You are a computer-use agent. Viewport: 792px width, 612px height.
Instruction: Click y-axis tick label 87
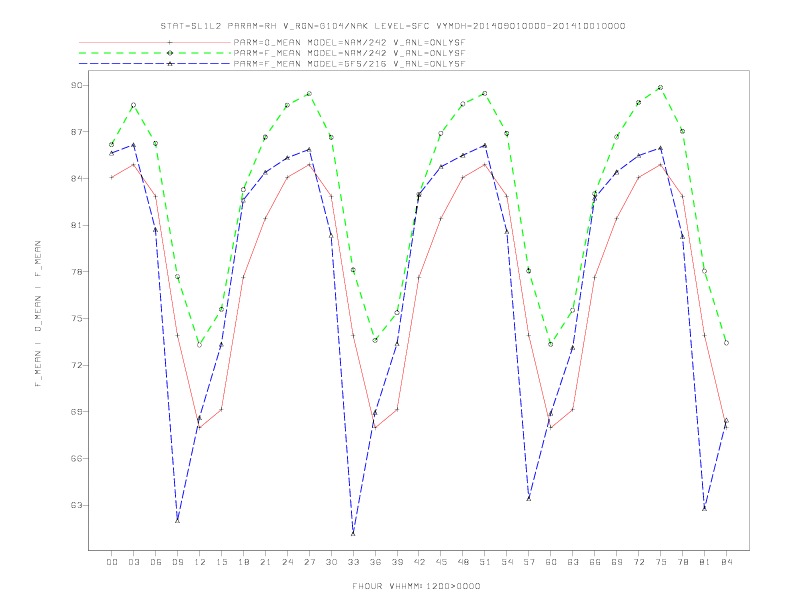(76, 132)
